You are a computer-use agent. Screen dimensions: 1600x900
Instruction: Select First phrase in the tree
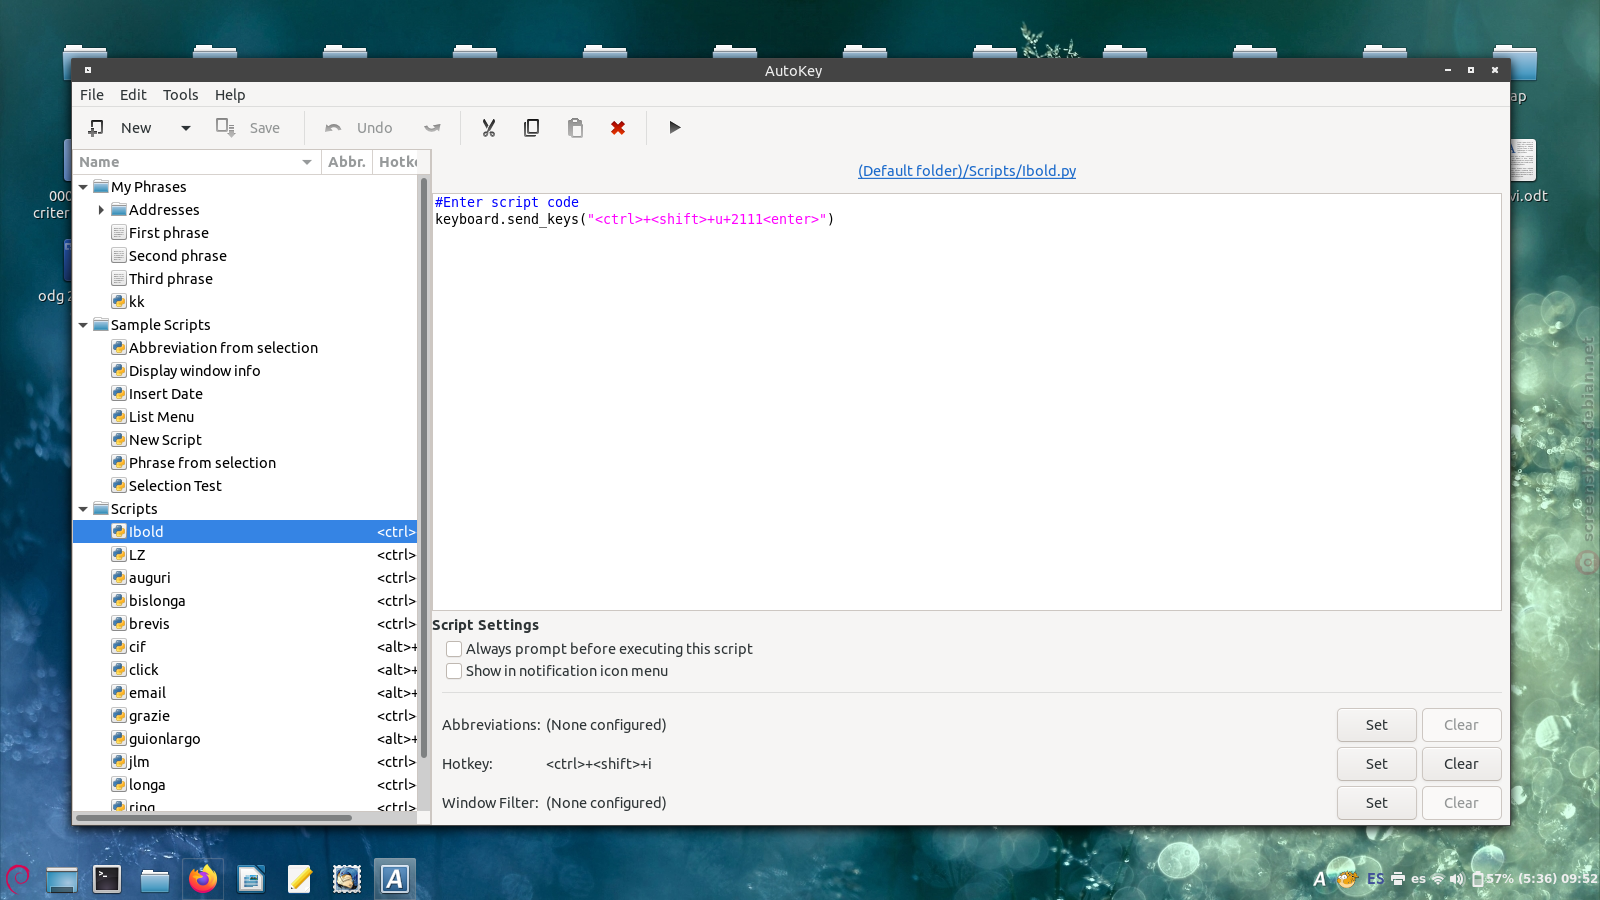169,233
